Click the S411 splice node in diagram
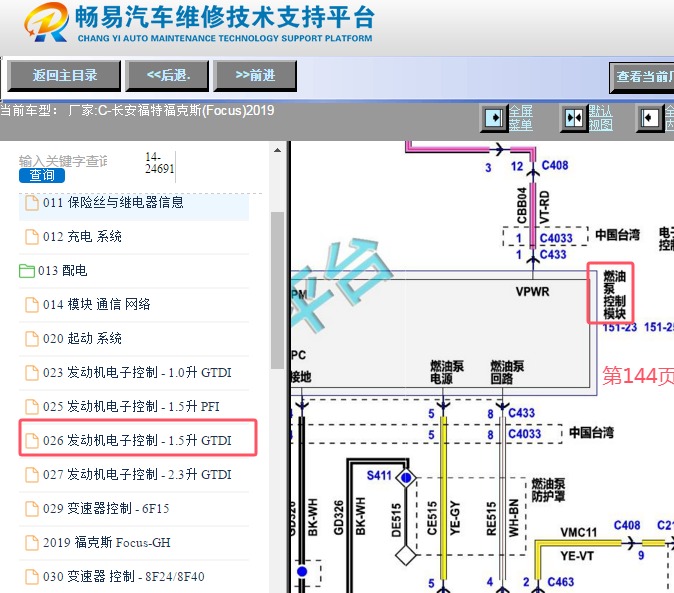Viewport: 674px width, 593px height. (406, 477)
